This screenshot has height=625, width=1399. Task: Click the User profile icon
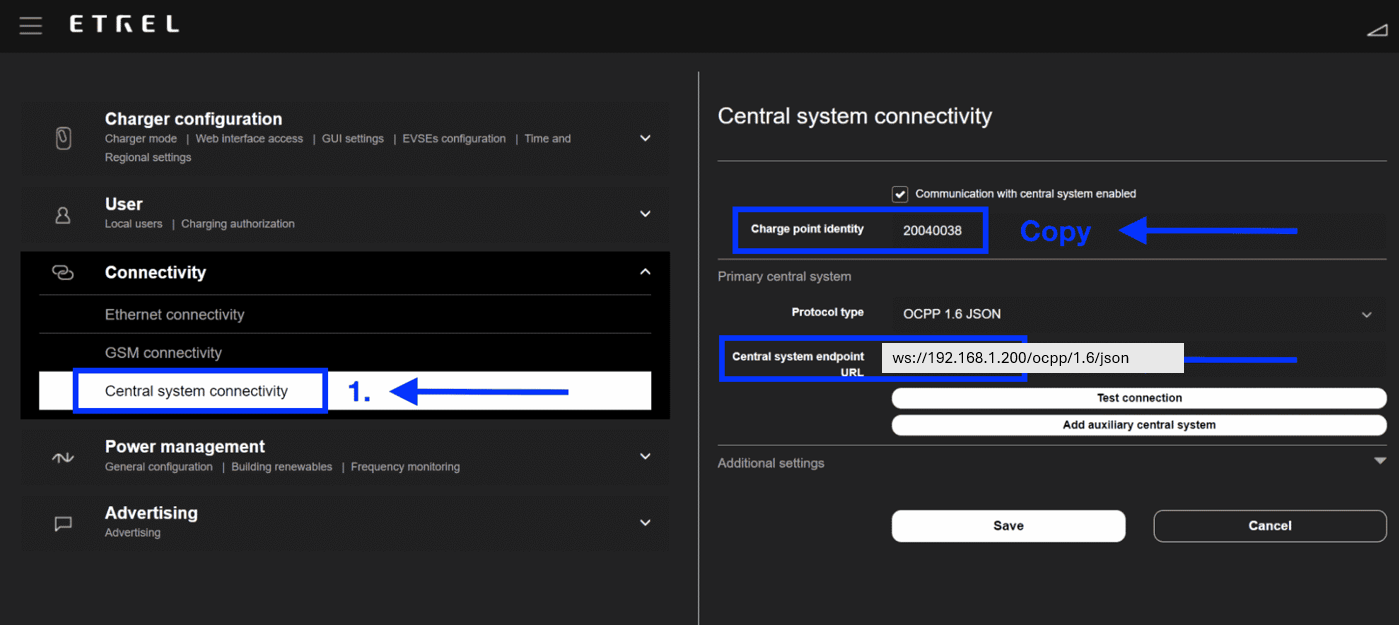tap(63, 214)
